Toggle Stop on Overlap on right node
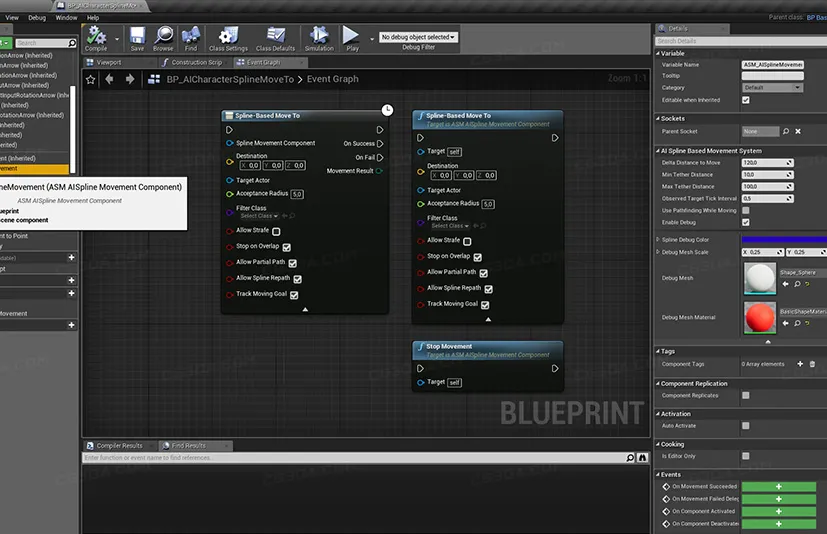 (478, 257)
